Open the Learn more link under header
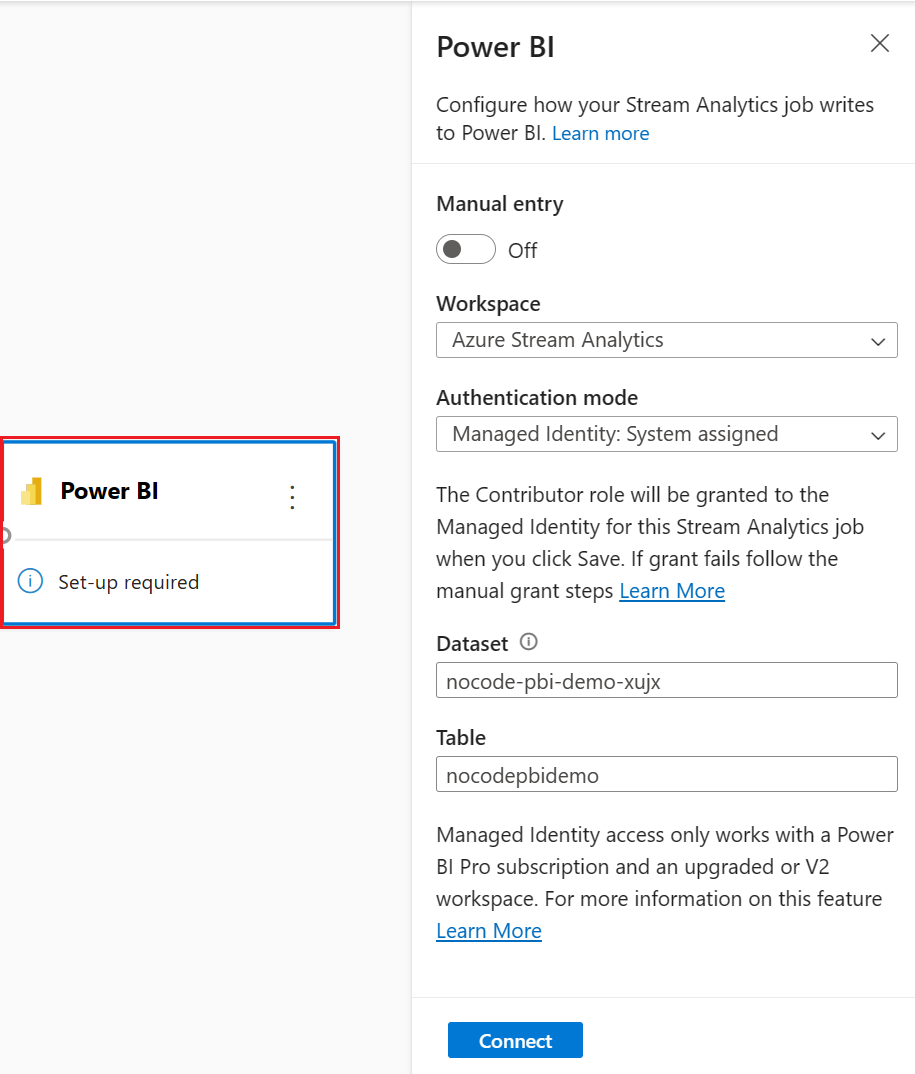The image size is (915, 1074). (601, 134)
